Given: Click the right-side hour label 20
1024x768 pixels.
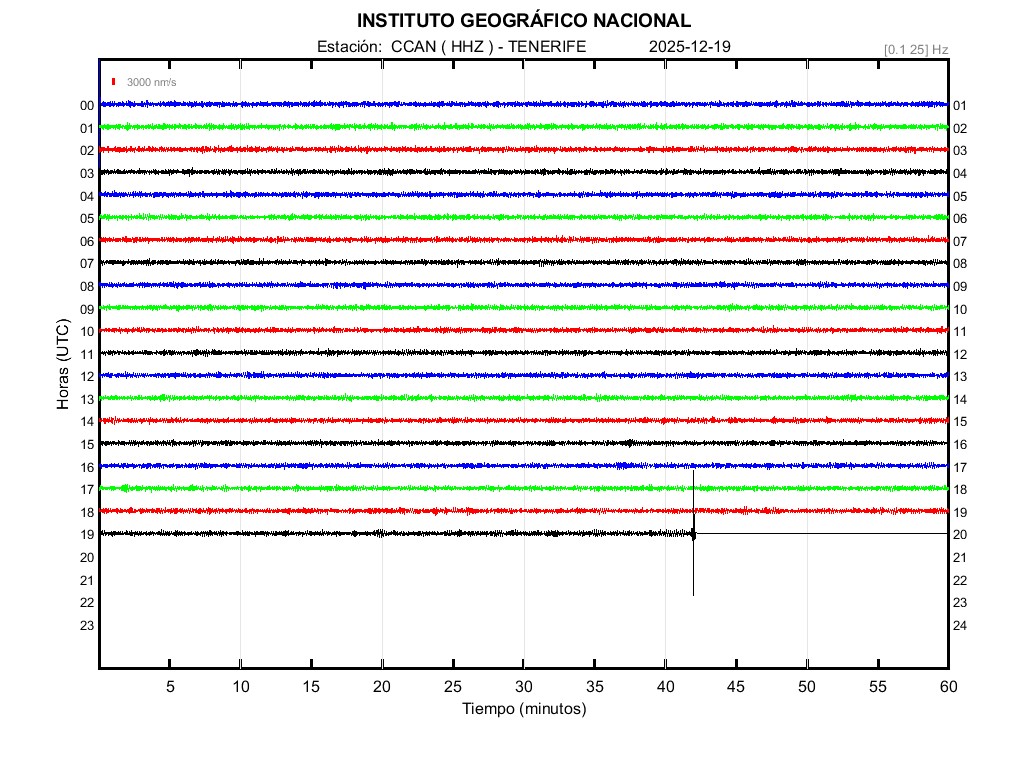Looking at the screenshot, I should pos(960,535).
